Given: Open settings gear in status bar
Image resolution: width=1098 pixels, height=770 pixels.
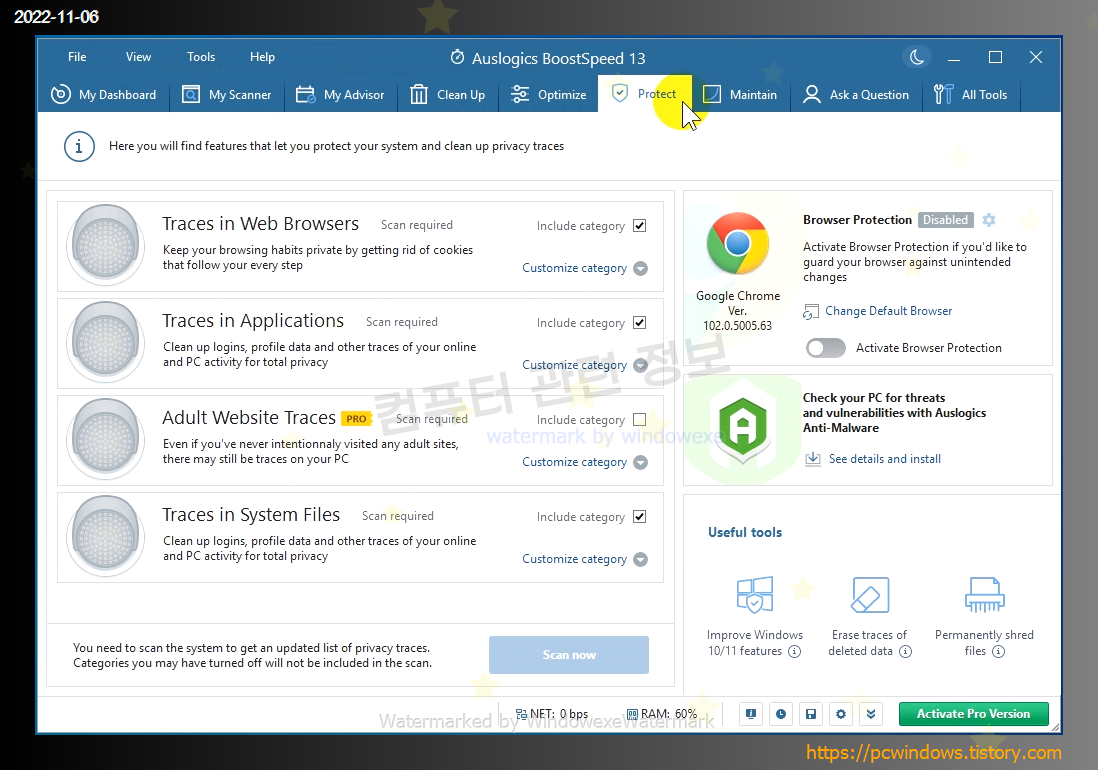Looking at the screenshot, I should 841,714.
